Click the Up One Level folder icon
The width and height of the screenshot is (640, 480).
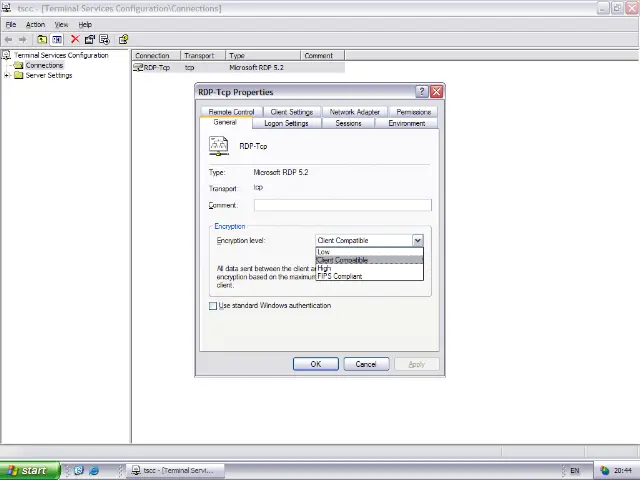pos(42,39)
